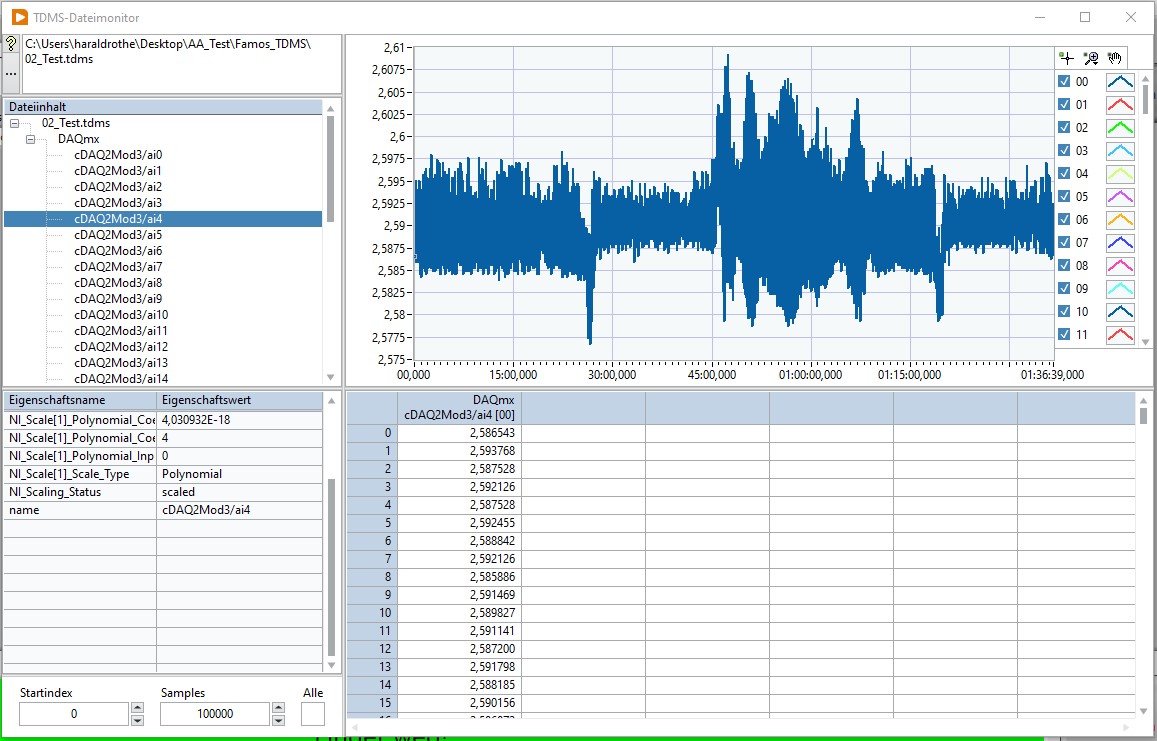Activate the hand pan tool

tap(1115, 58)
